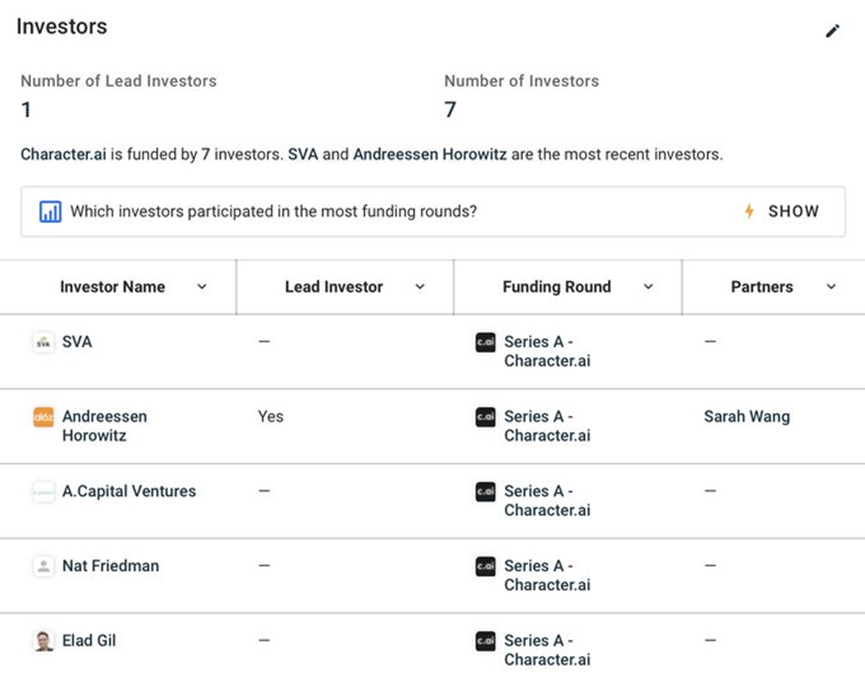Open the Sarah Wang partner link

746,417
